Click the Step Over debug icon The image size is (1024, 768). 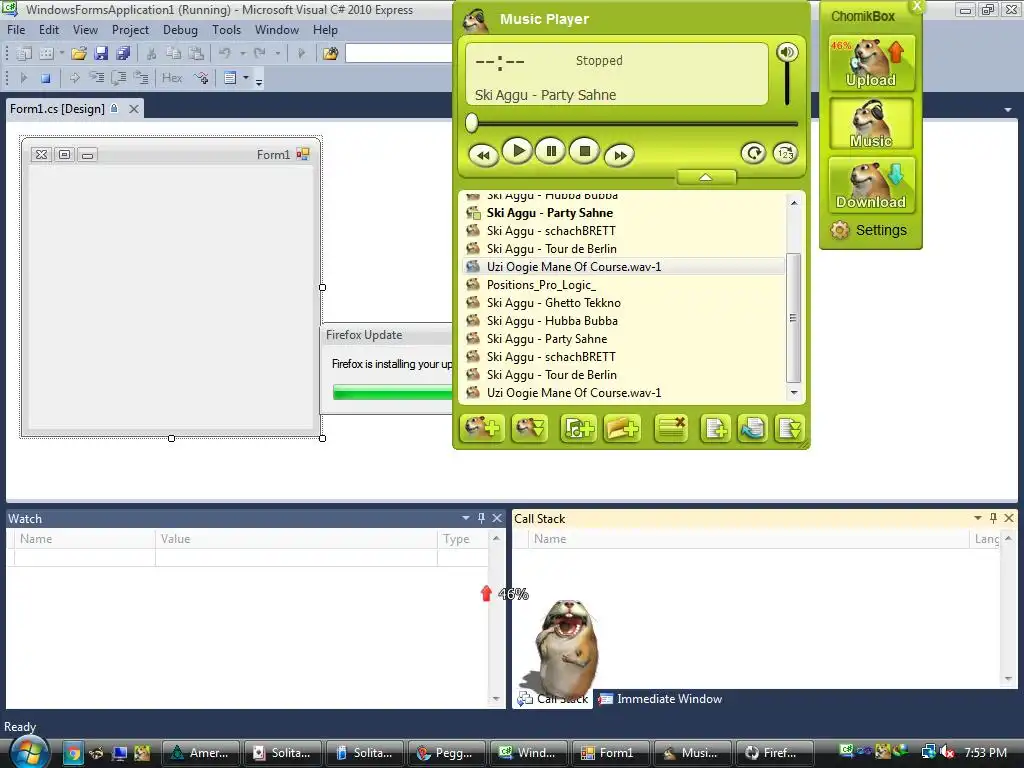coord(119,78)
